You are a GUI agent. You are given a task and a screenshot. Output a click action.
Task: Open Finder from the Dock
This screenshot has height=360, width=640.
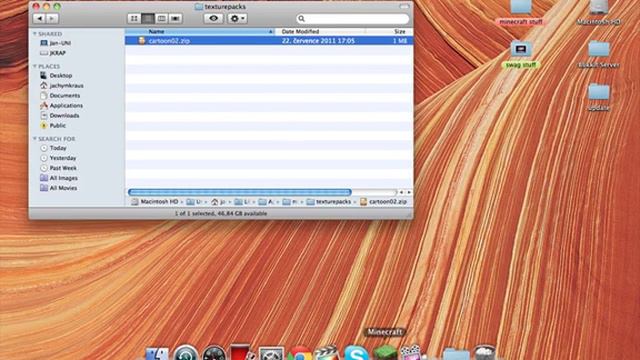point(157,353)
